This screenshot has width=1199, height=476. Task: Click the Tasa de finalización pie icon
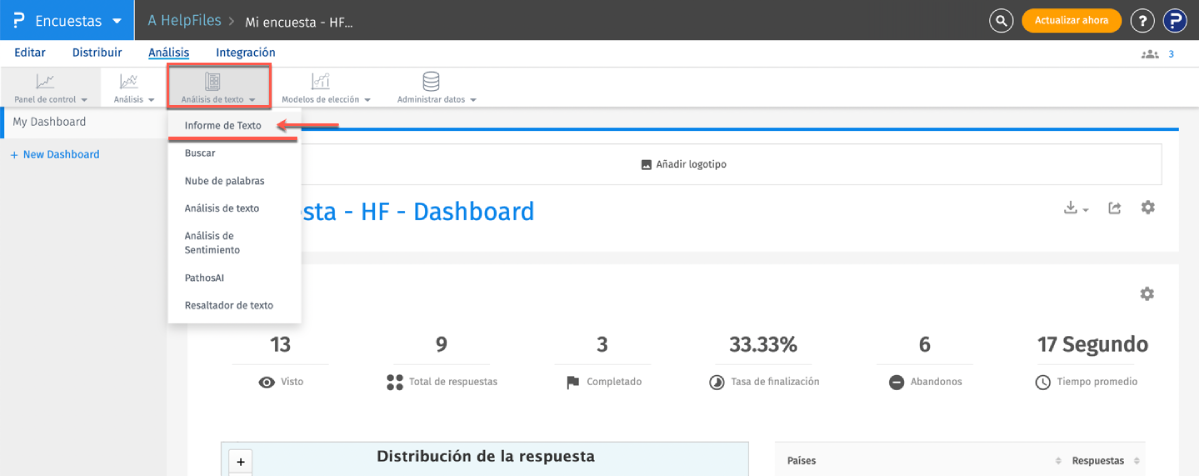(x=718, y=382)
